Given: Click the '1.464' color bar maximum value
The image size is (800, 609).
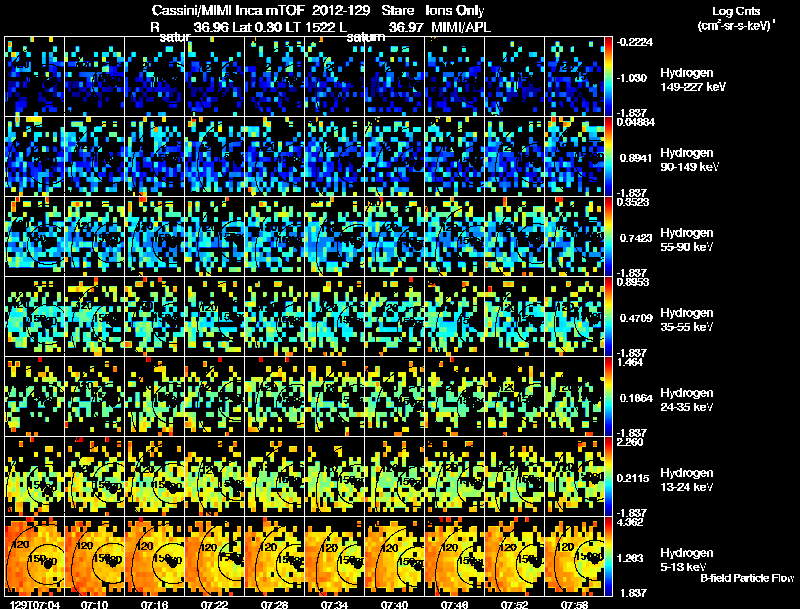Looking at the screenshot, I should click(630, 362).
